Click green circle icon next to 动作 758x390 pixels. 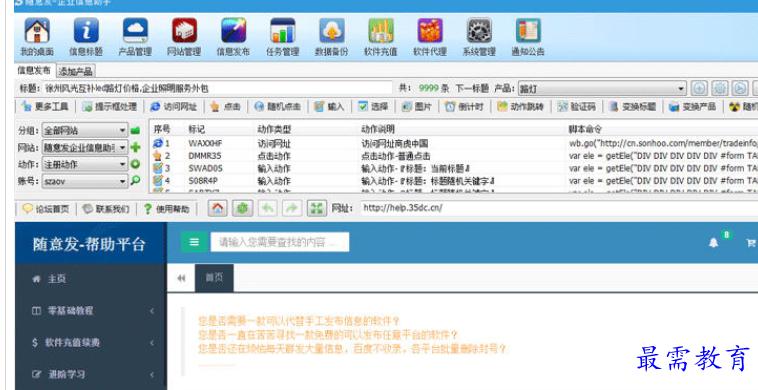click(x=135, y=164)
